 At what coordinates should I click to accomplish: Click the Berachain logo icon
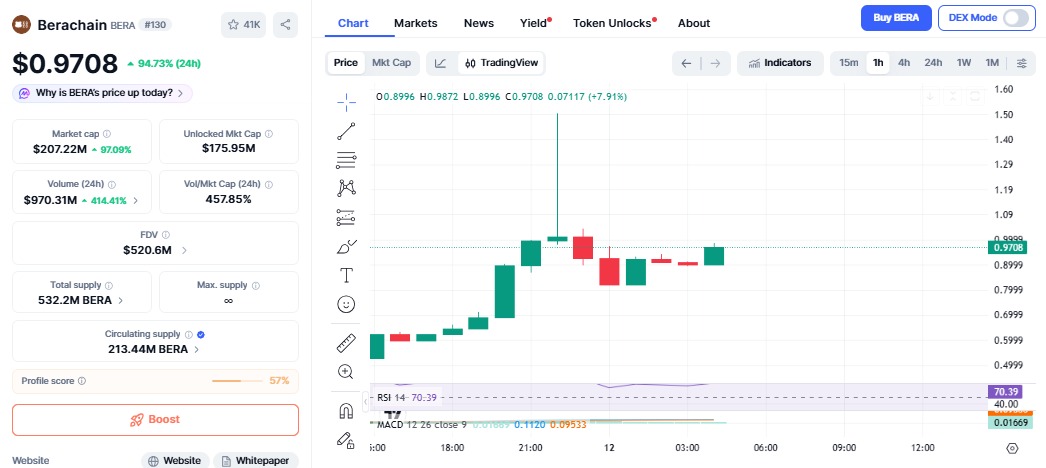pos(22,25)
